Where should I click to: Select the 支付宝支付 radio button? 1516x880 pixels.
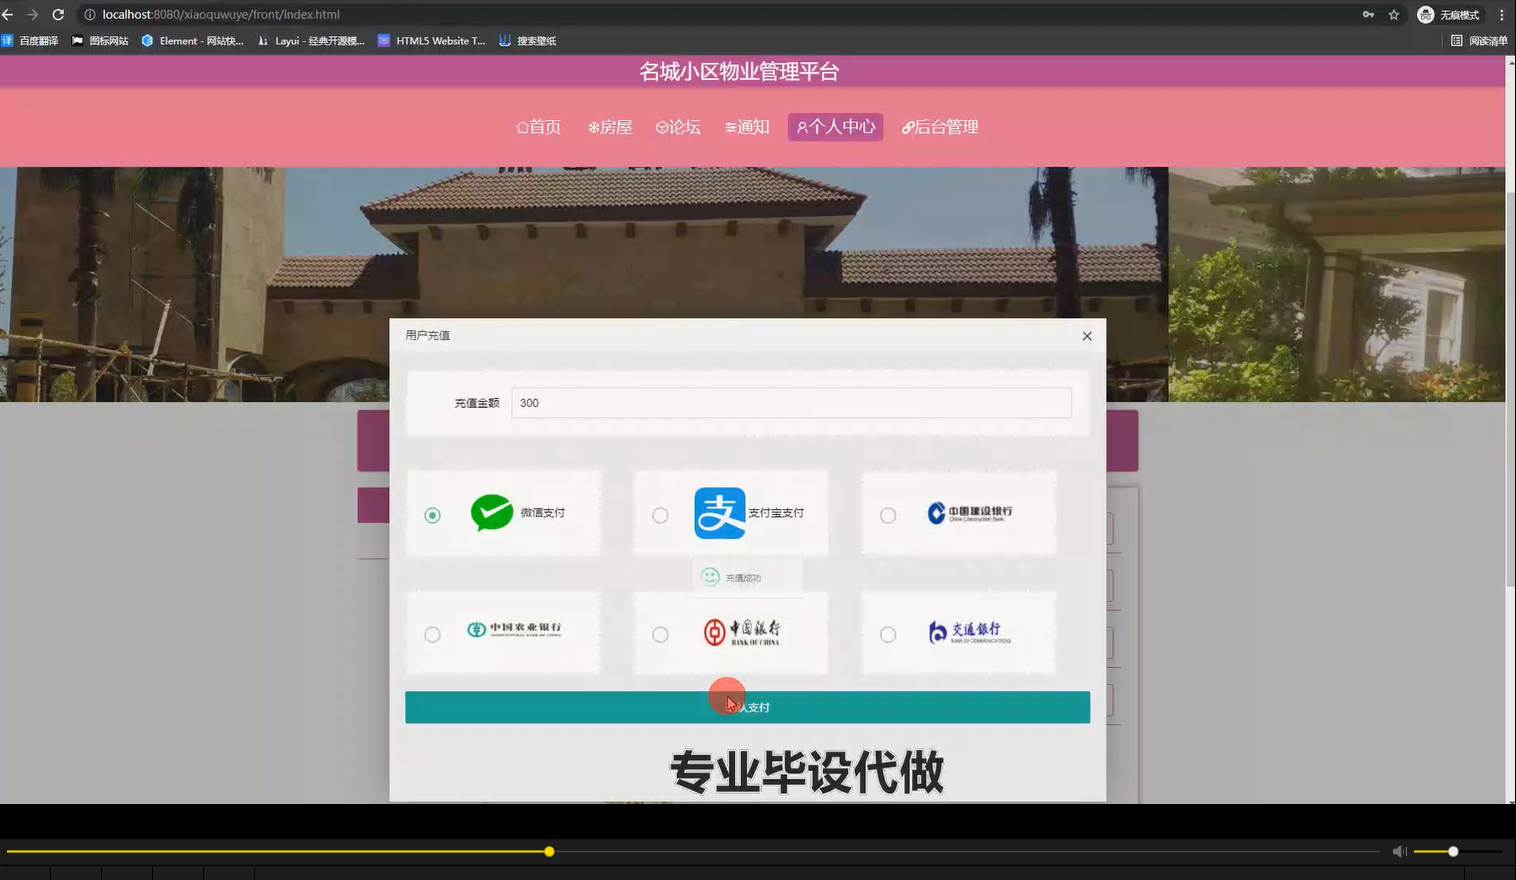tap(660, 514)
